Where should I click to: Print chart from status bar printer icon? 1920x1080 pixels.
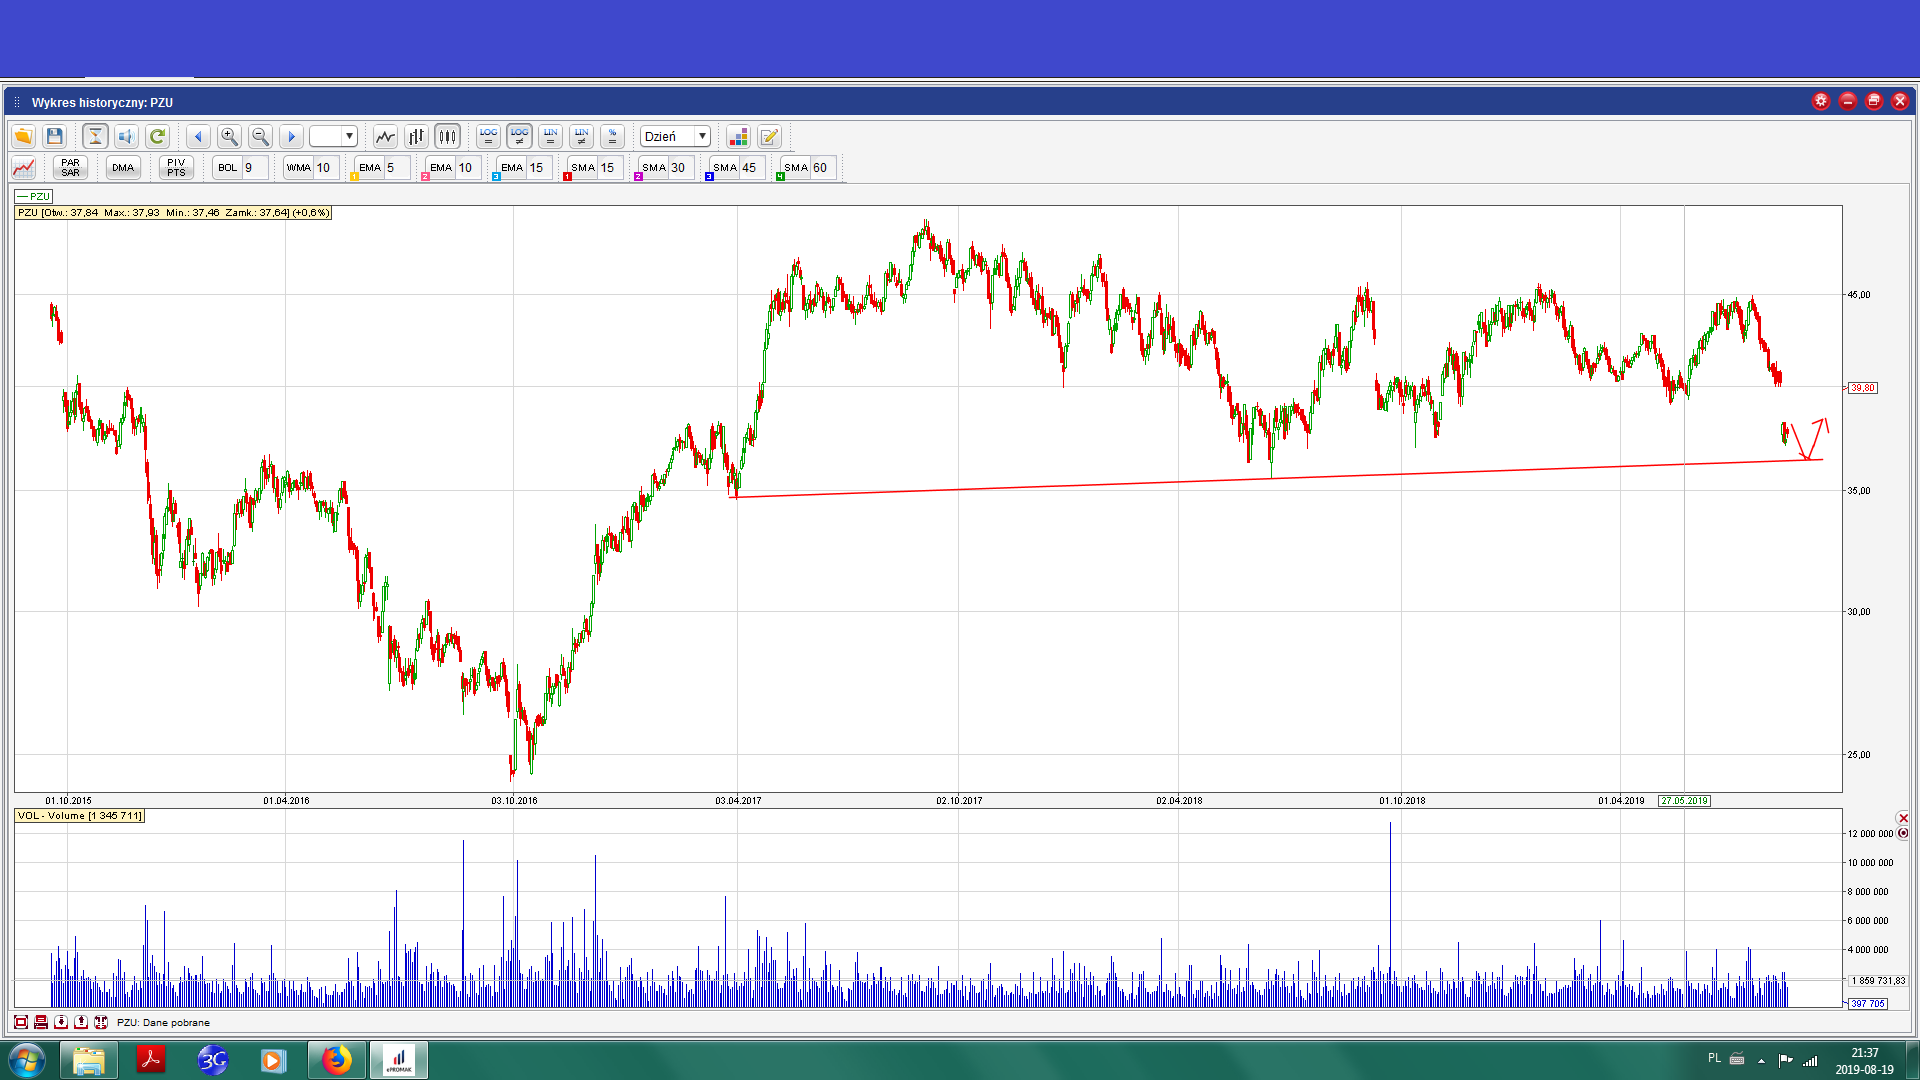pyautogui.click(x=41, y=1022)
